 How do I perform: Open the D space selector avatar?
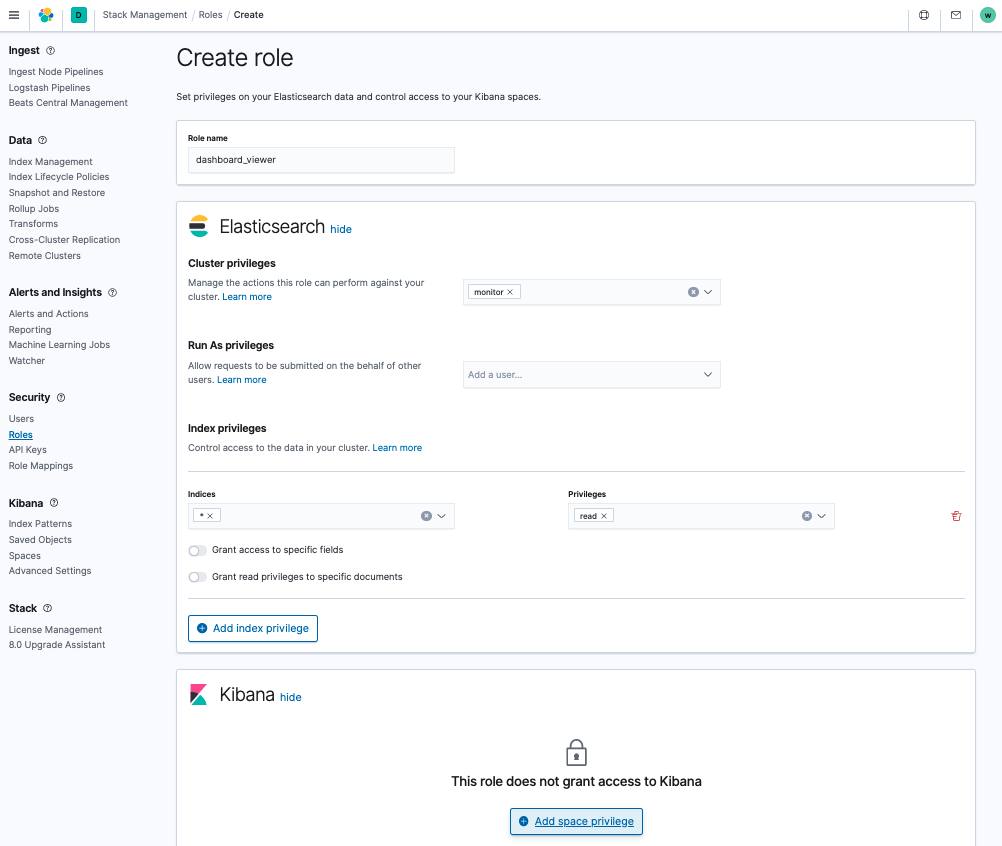pos(79,15)
